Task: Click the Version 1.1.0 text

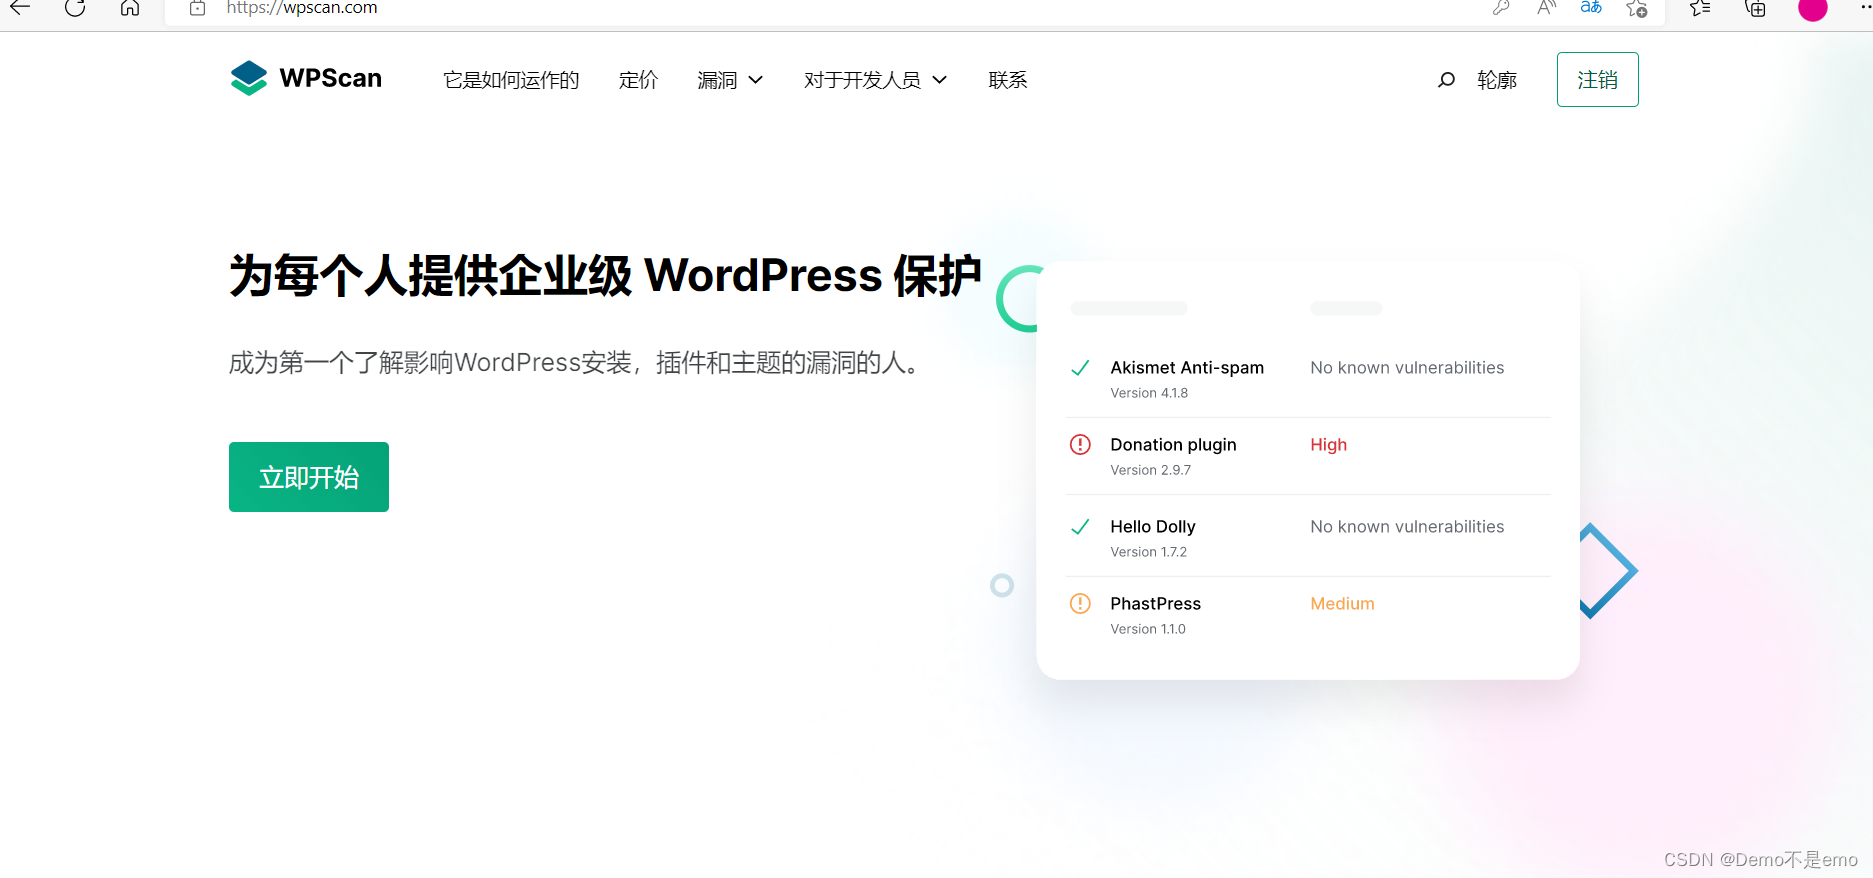Action: click(x=1148, y=629)
